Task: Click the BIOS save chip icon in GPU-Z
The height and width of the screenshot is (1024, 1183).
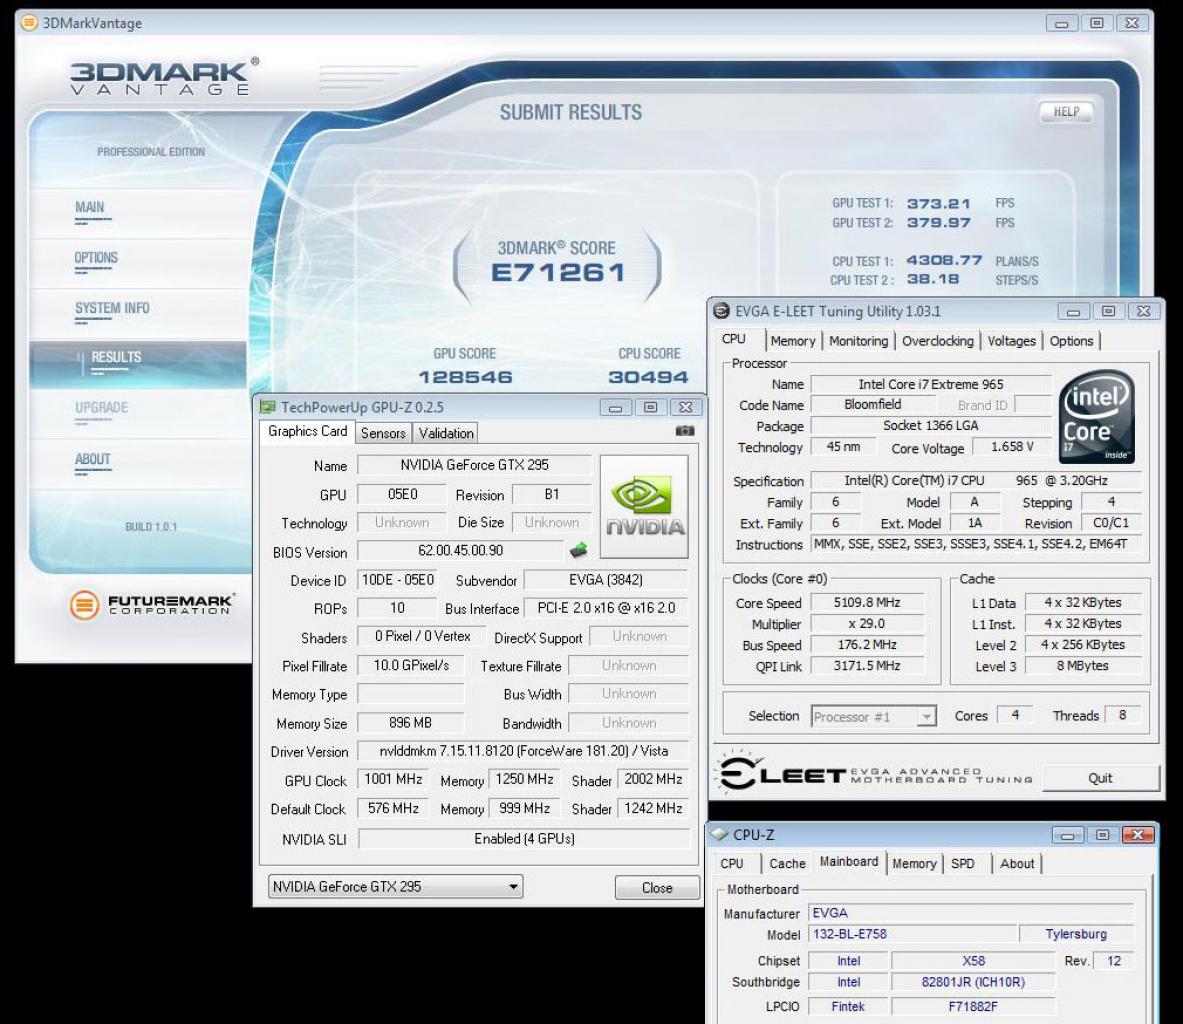Action: pos(579,550)
